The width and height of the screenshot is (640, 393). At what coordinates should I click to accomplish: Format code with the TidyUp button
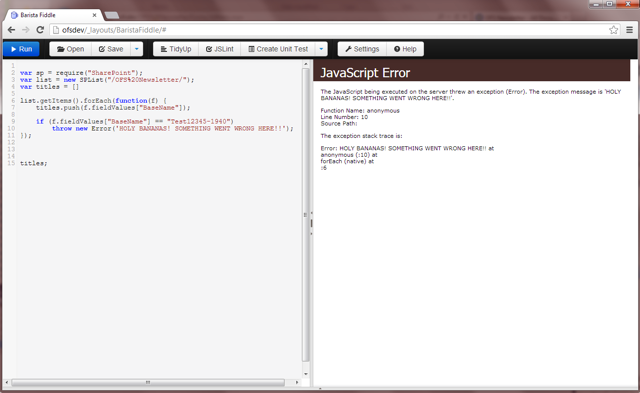[176, 49]
